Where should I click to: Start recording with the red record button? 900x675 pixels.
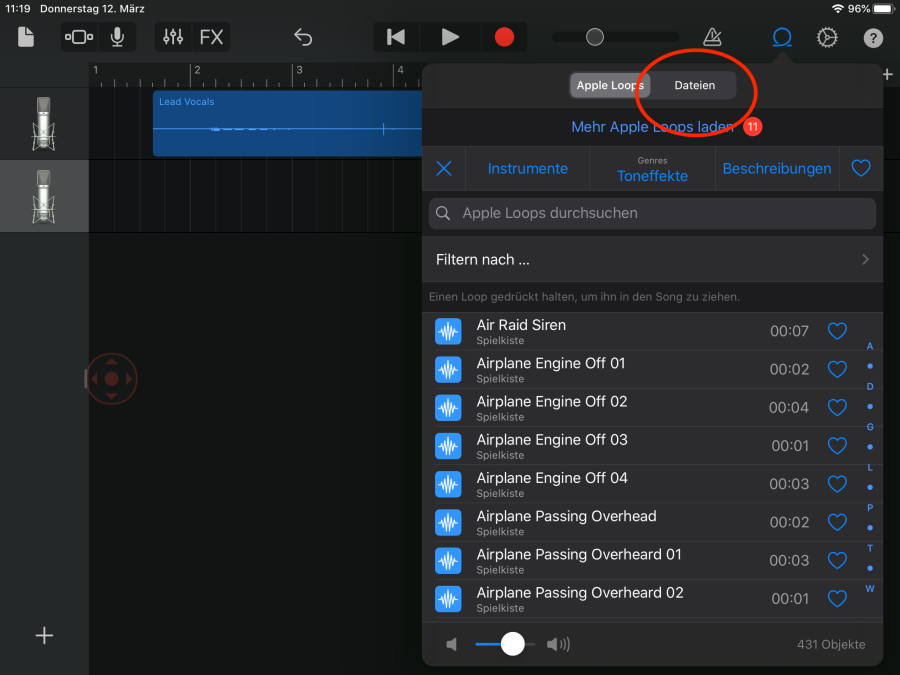tap(504, 37)
